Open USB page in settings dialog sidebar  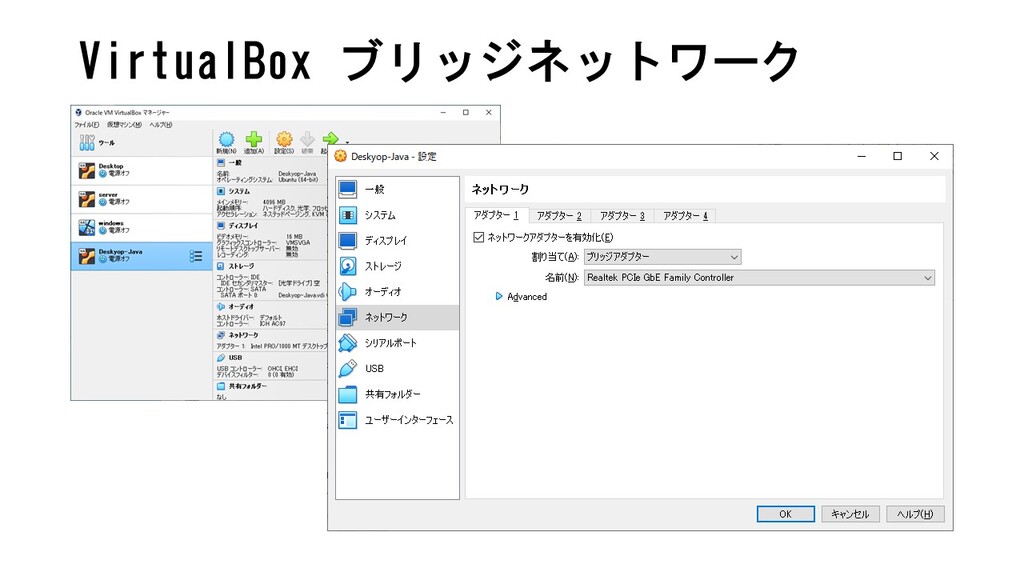pyautogui.click(x=397, y=368)
